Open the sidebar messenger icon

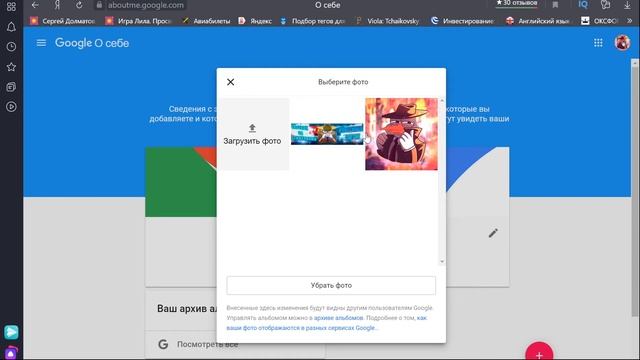(x=11, y=332)
